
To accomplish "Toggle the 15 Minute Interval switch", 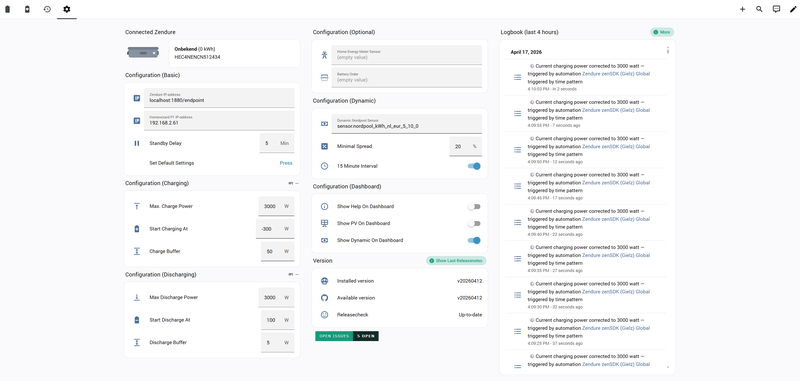I will (474, 166).
